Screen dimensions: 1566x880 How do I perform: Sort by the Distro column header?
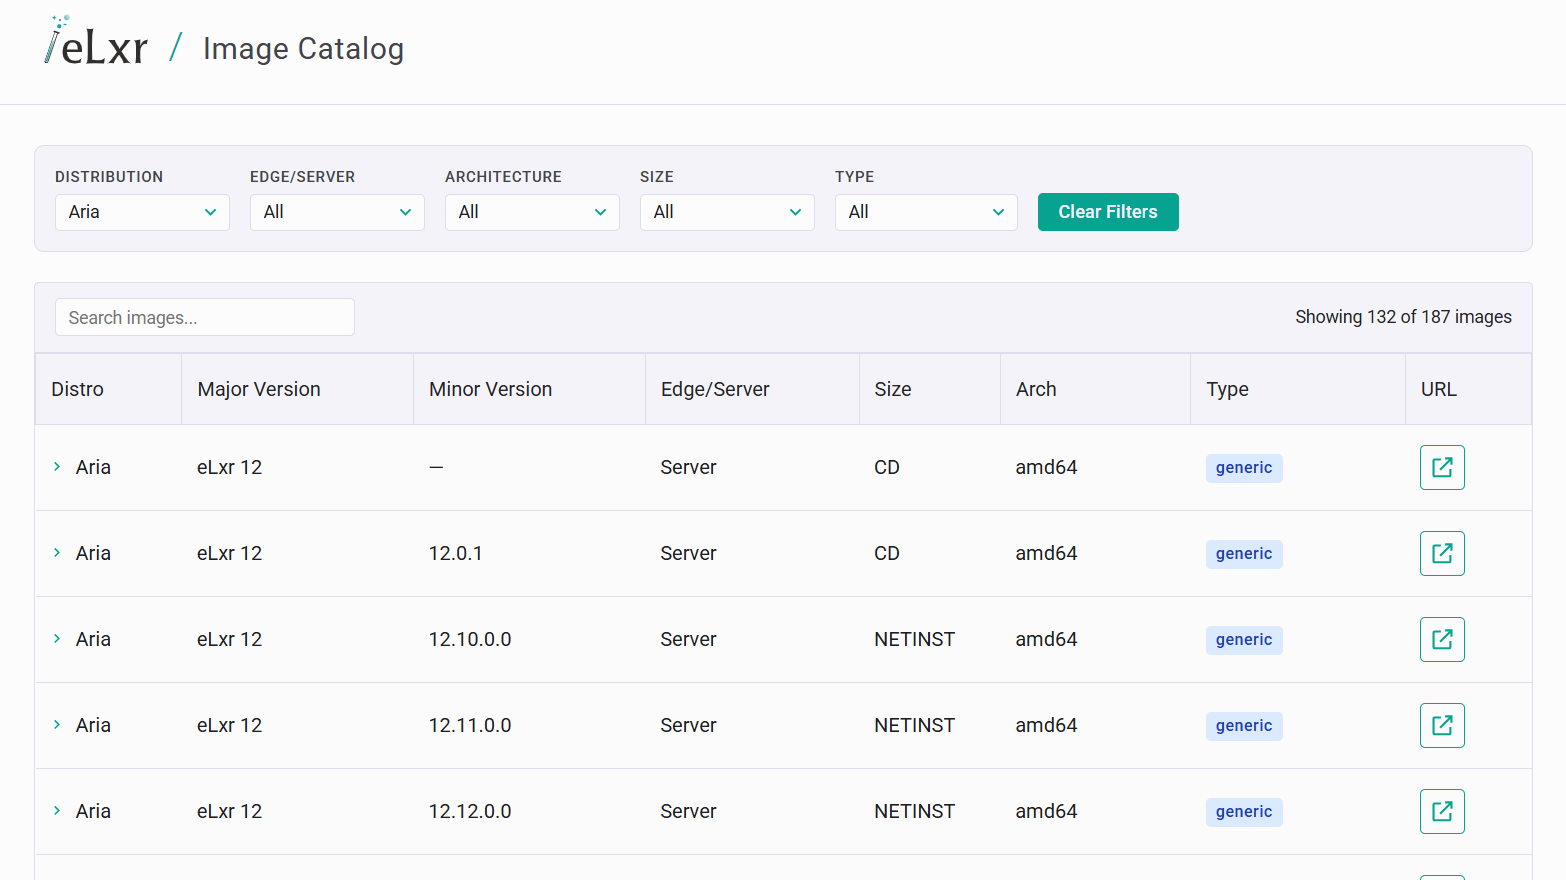(108, 389)
